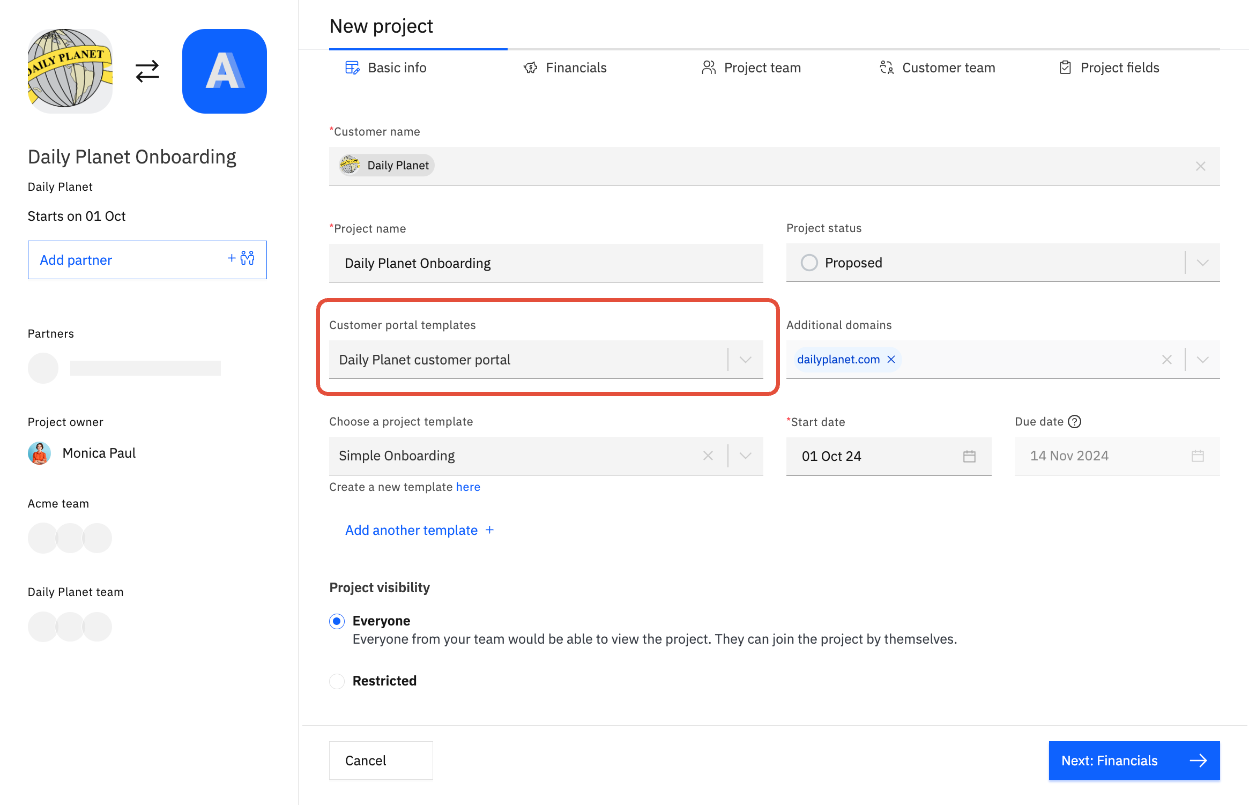The image size is (1249, 805).
Task: Select Everyone project visibility
Action: [x=337, y=621]
